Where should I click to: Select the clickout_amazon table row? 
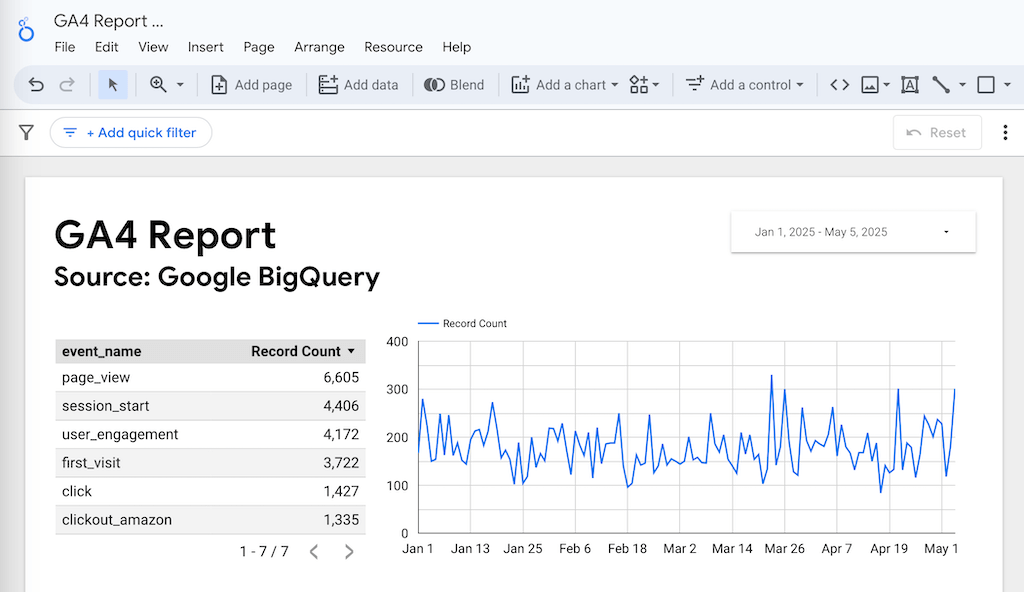pyautogui.click(x=210, y=519)
